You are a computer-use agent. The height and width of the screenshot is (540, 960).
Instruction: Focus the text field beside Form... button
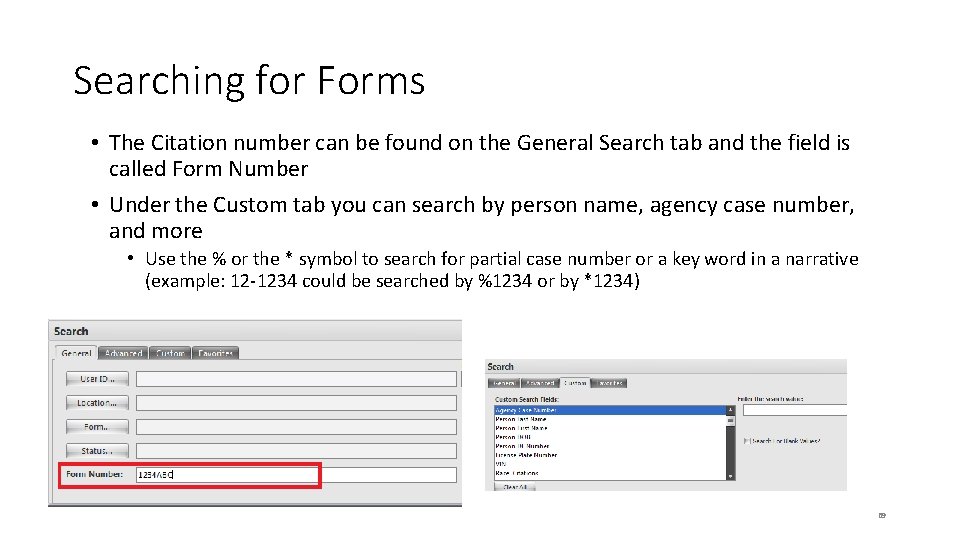296,427
